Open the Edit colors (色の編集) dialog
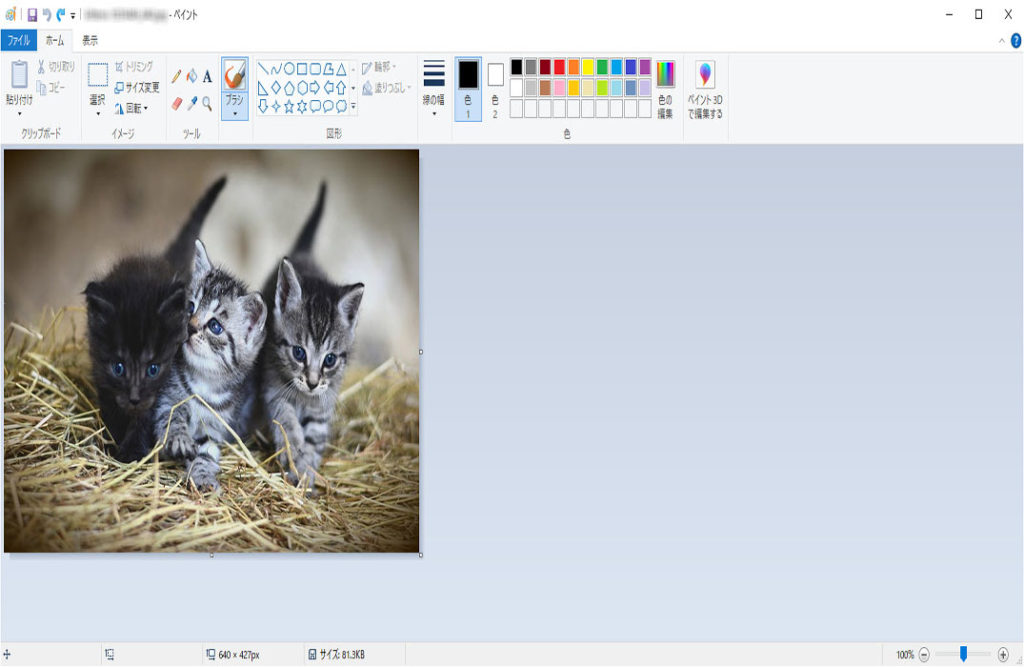The image size is (1024, 667). pyautogui.click(x=665, y=88)
